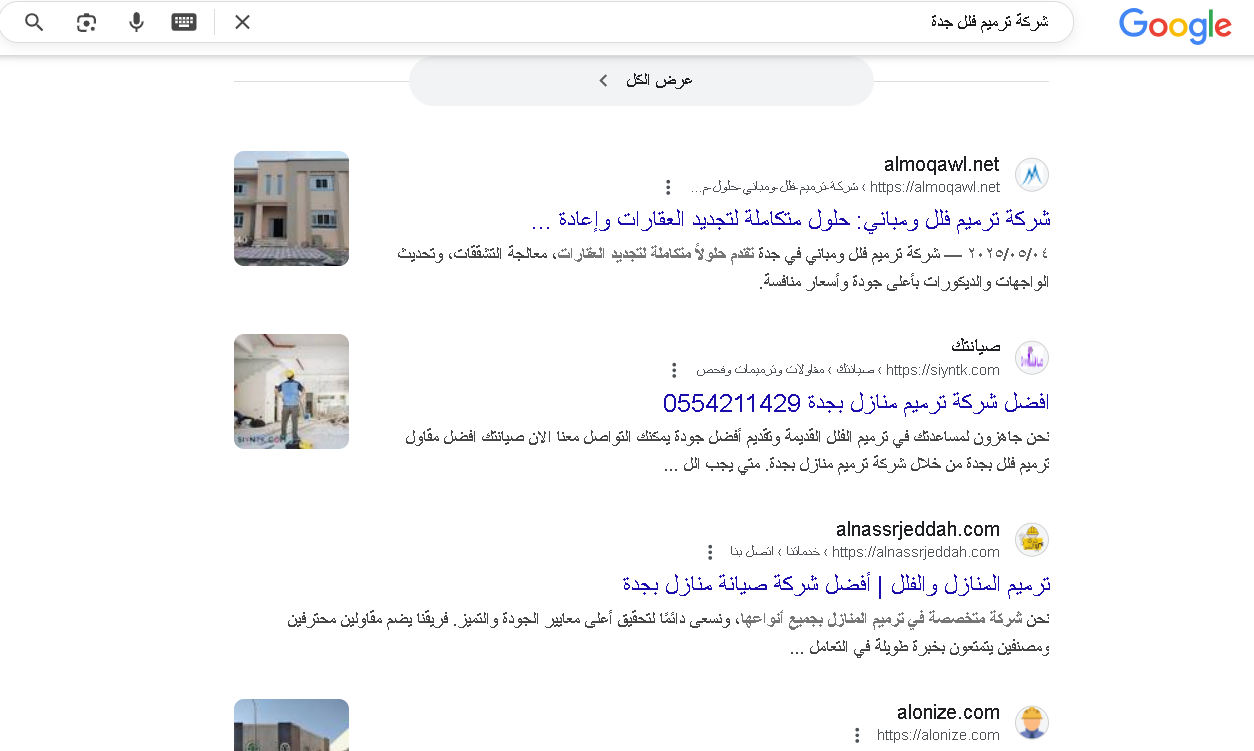Open more options for siyntk.com result
Screen dimensions: 1254x751
tap(674, 370)
